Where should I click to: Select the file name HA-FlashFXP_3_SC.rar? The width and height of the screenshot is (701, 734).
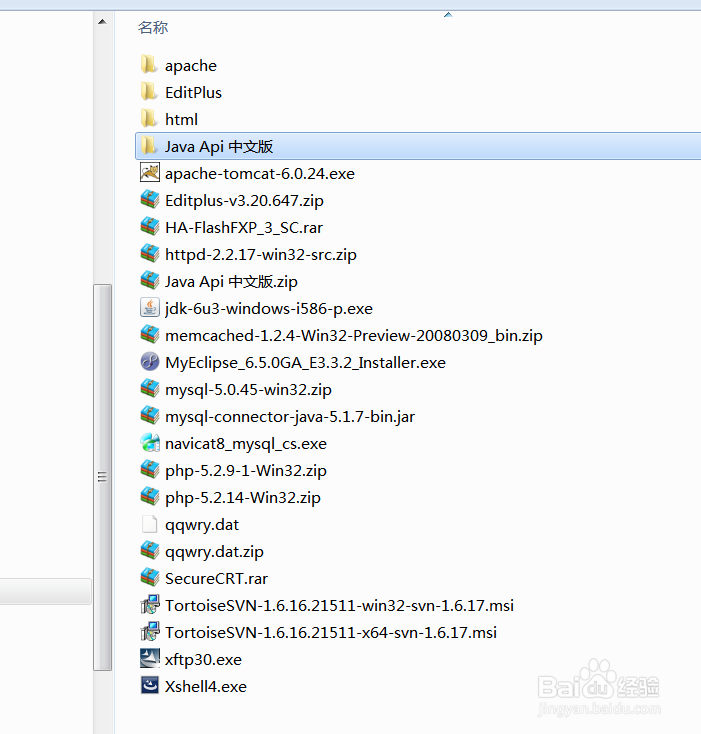(x=244, y=228)
